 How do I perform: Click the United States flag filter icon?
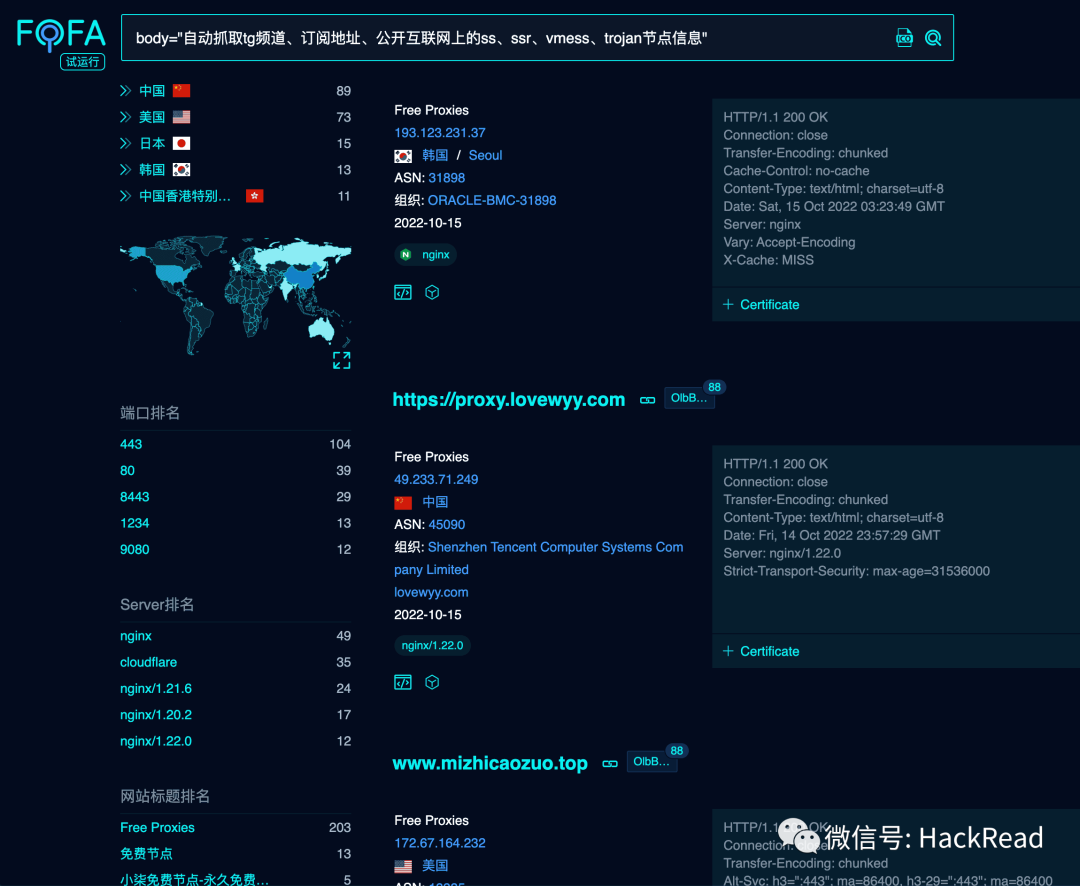(181, 117)
